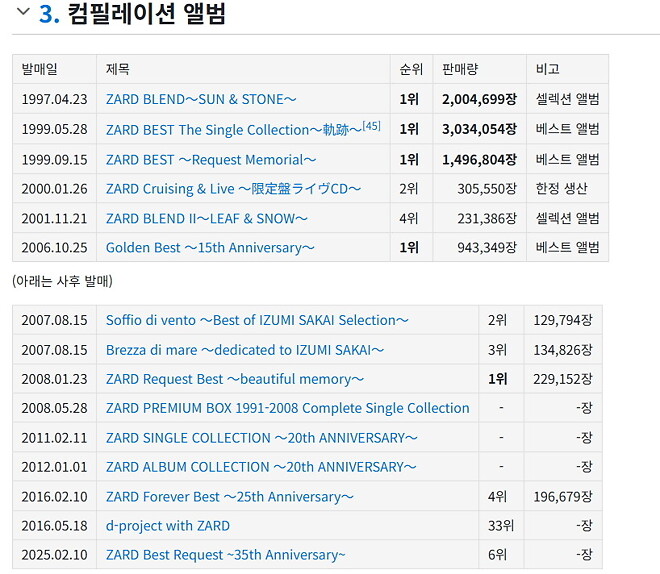Viewport: 660px width, 574px height.
Task: Open ZARD BLEND II~LEAF & SNOW~ link
Action: (x=207, y=218)
